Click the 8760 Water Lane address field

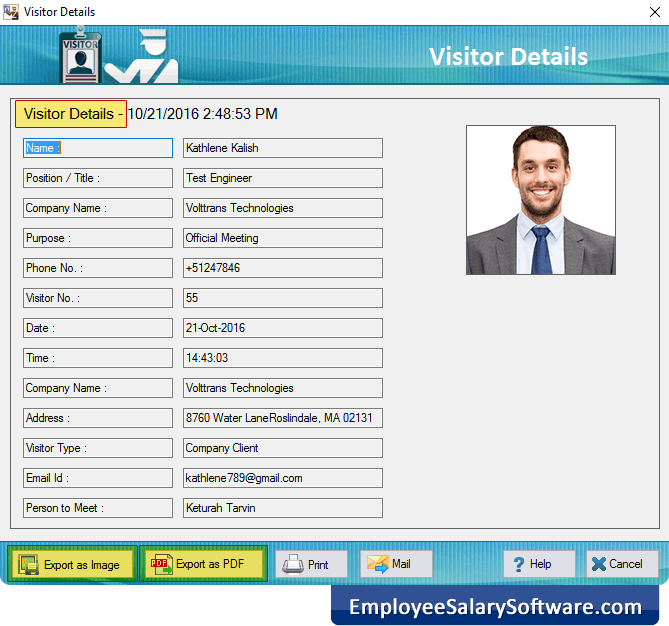pos(283,418)
